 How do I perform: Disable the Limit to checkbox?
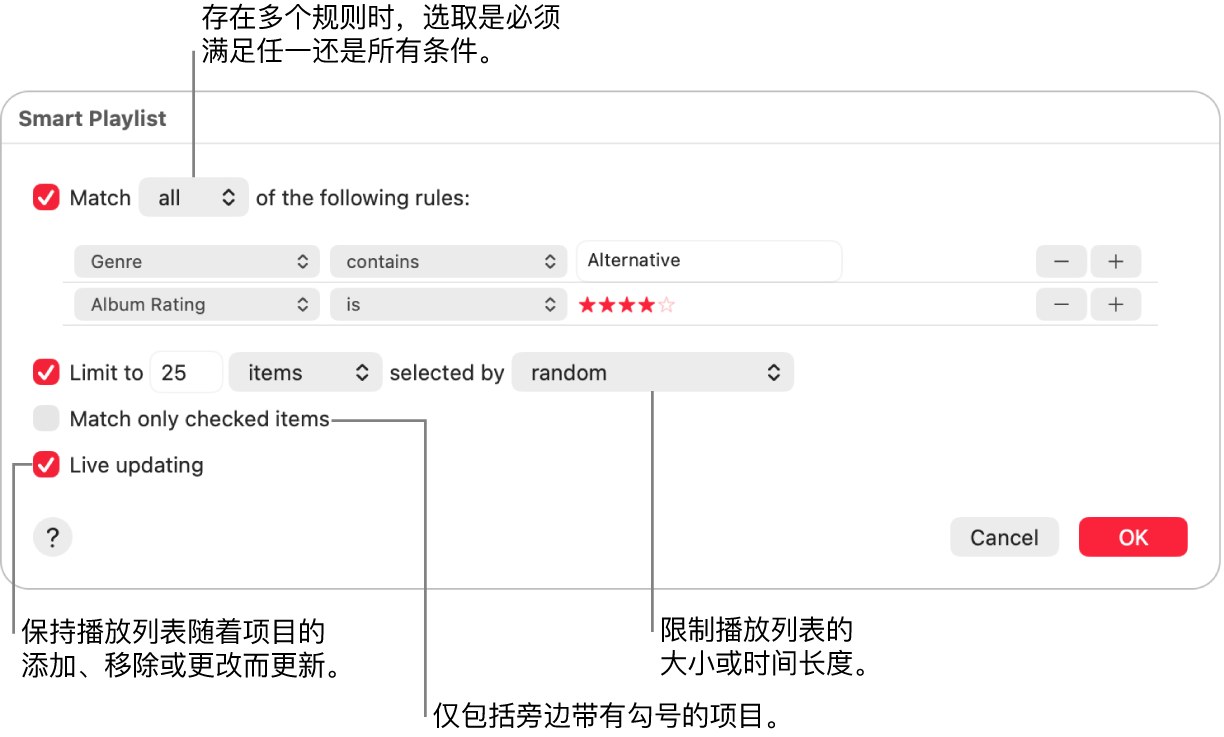[47, 373]
